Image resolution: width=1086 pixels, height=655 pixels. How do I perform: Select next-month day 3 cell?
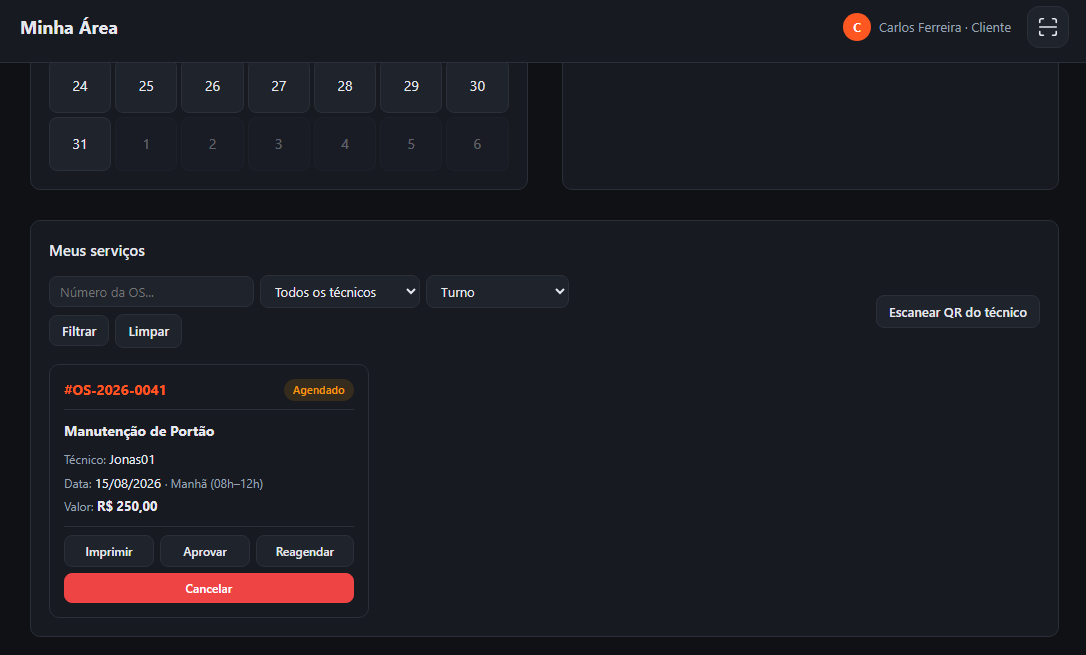[x=278, y=144]
